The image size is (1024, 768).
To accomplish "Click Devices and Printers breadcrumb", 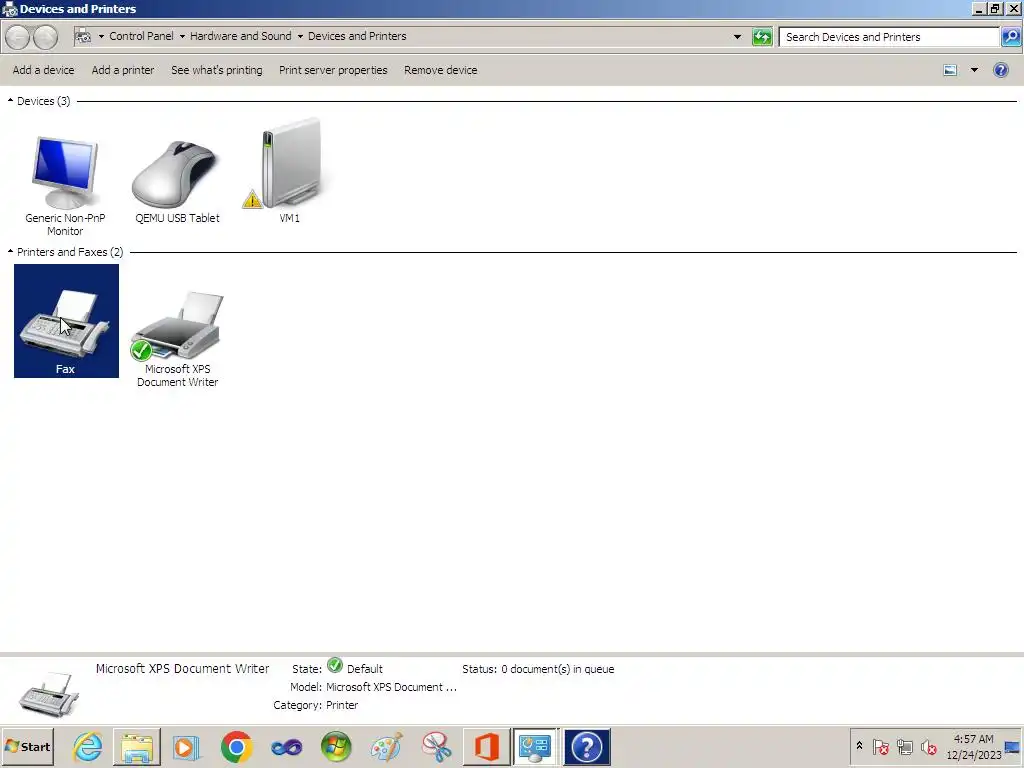I will pyautogui.click(x=357, y=37).
